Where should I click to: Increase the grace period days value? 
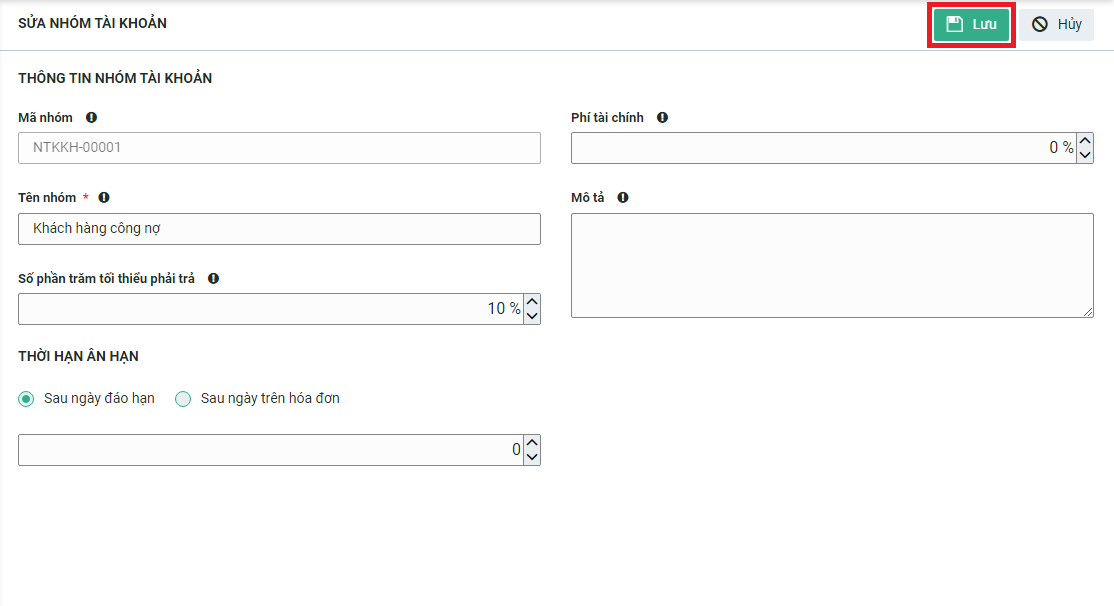point(532,443)
